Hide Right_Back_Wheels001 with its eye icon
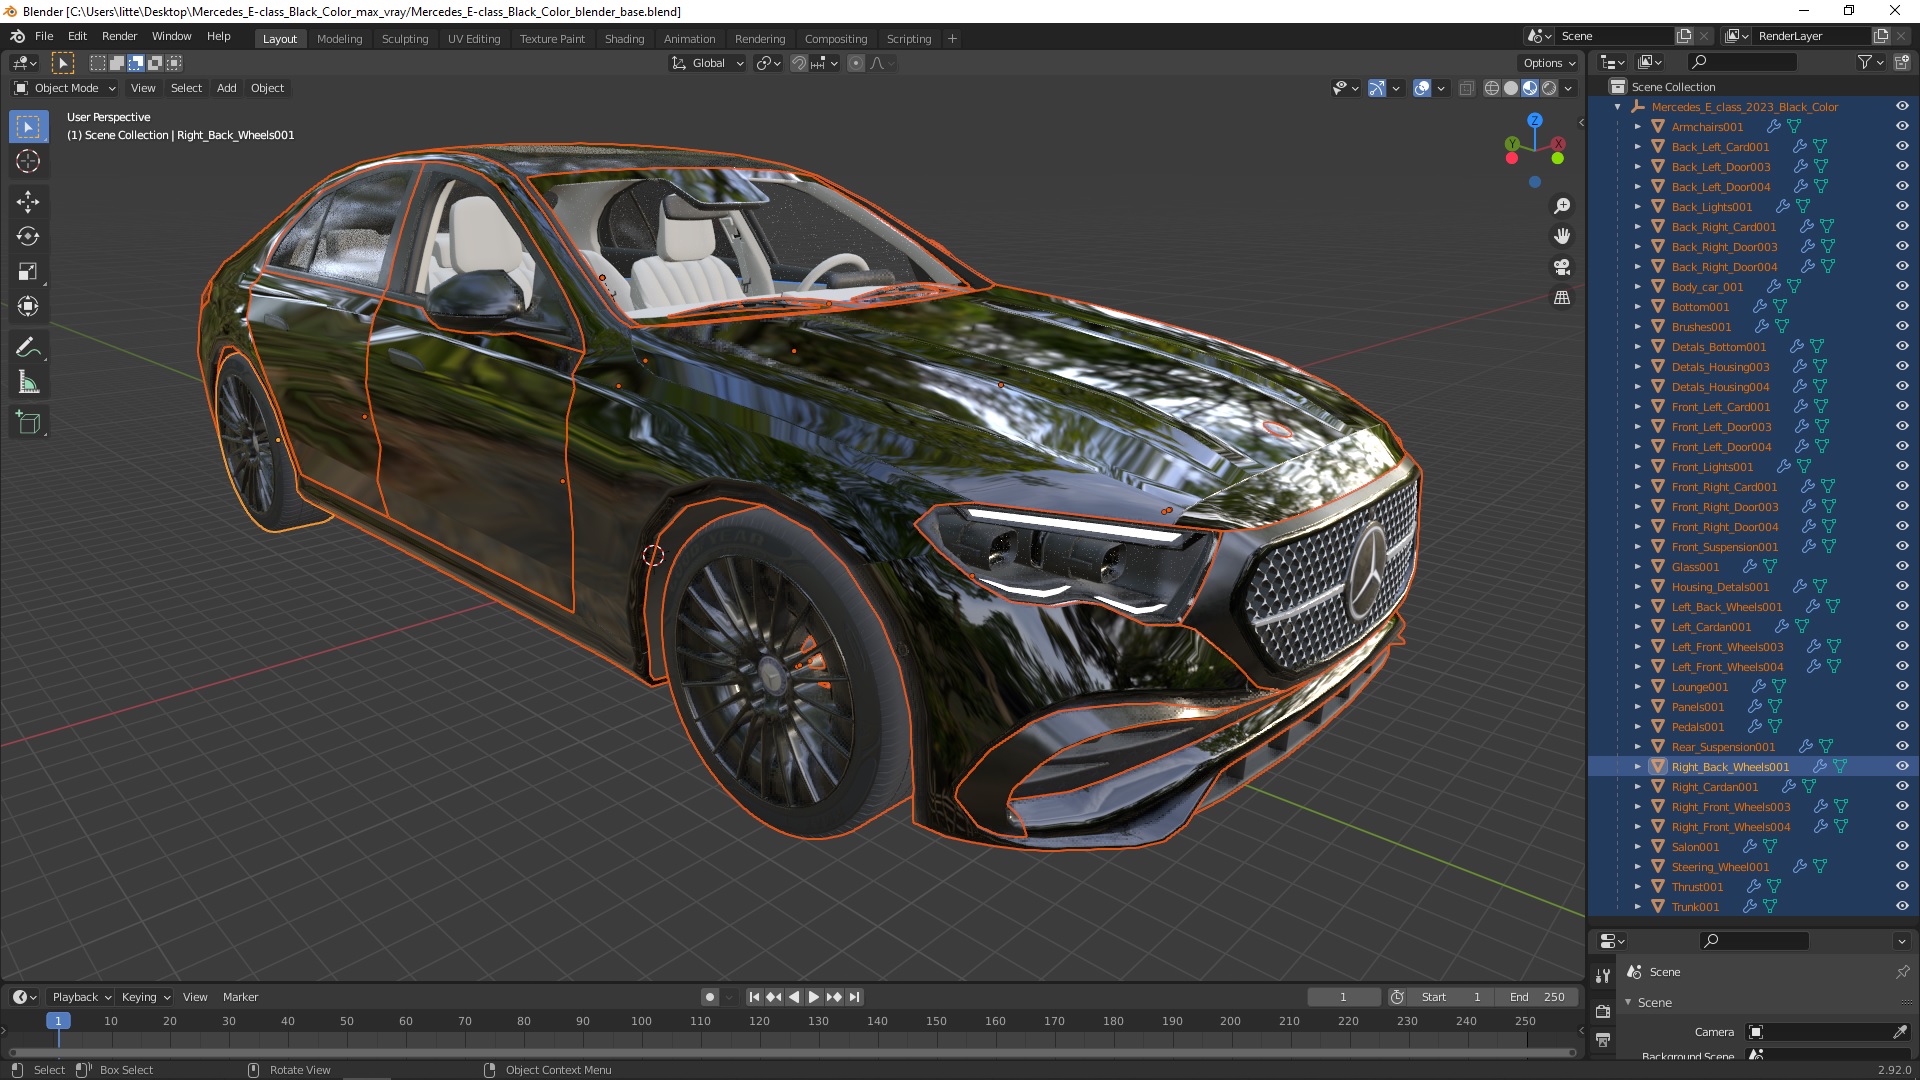The image size is (1920, 1080). (x=1902, y=767)
